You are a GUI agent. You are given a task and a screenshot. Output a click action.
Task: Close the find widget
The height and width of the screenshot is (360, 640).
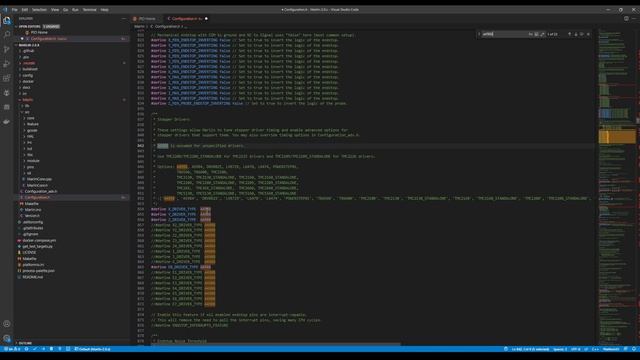point(588,34)
